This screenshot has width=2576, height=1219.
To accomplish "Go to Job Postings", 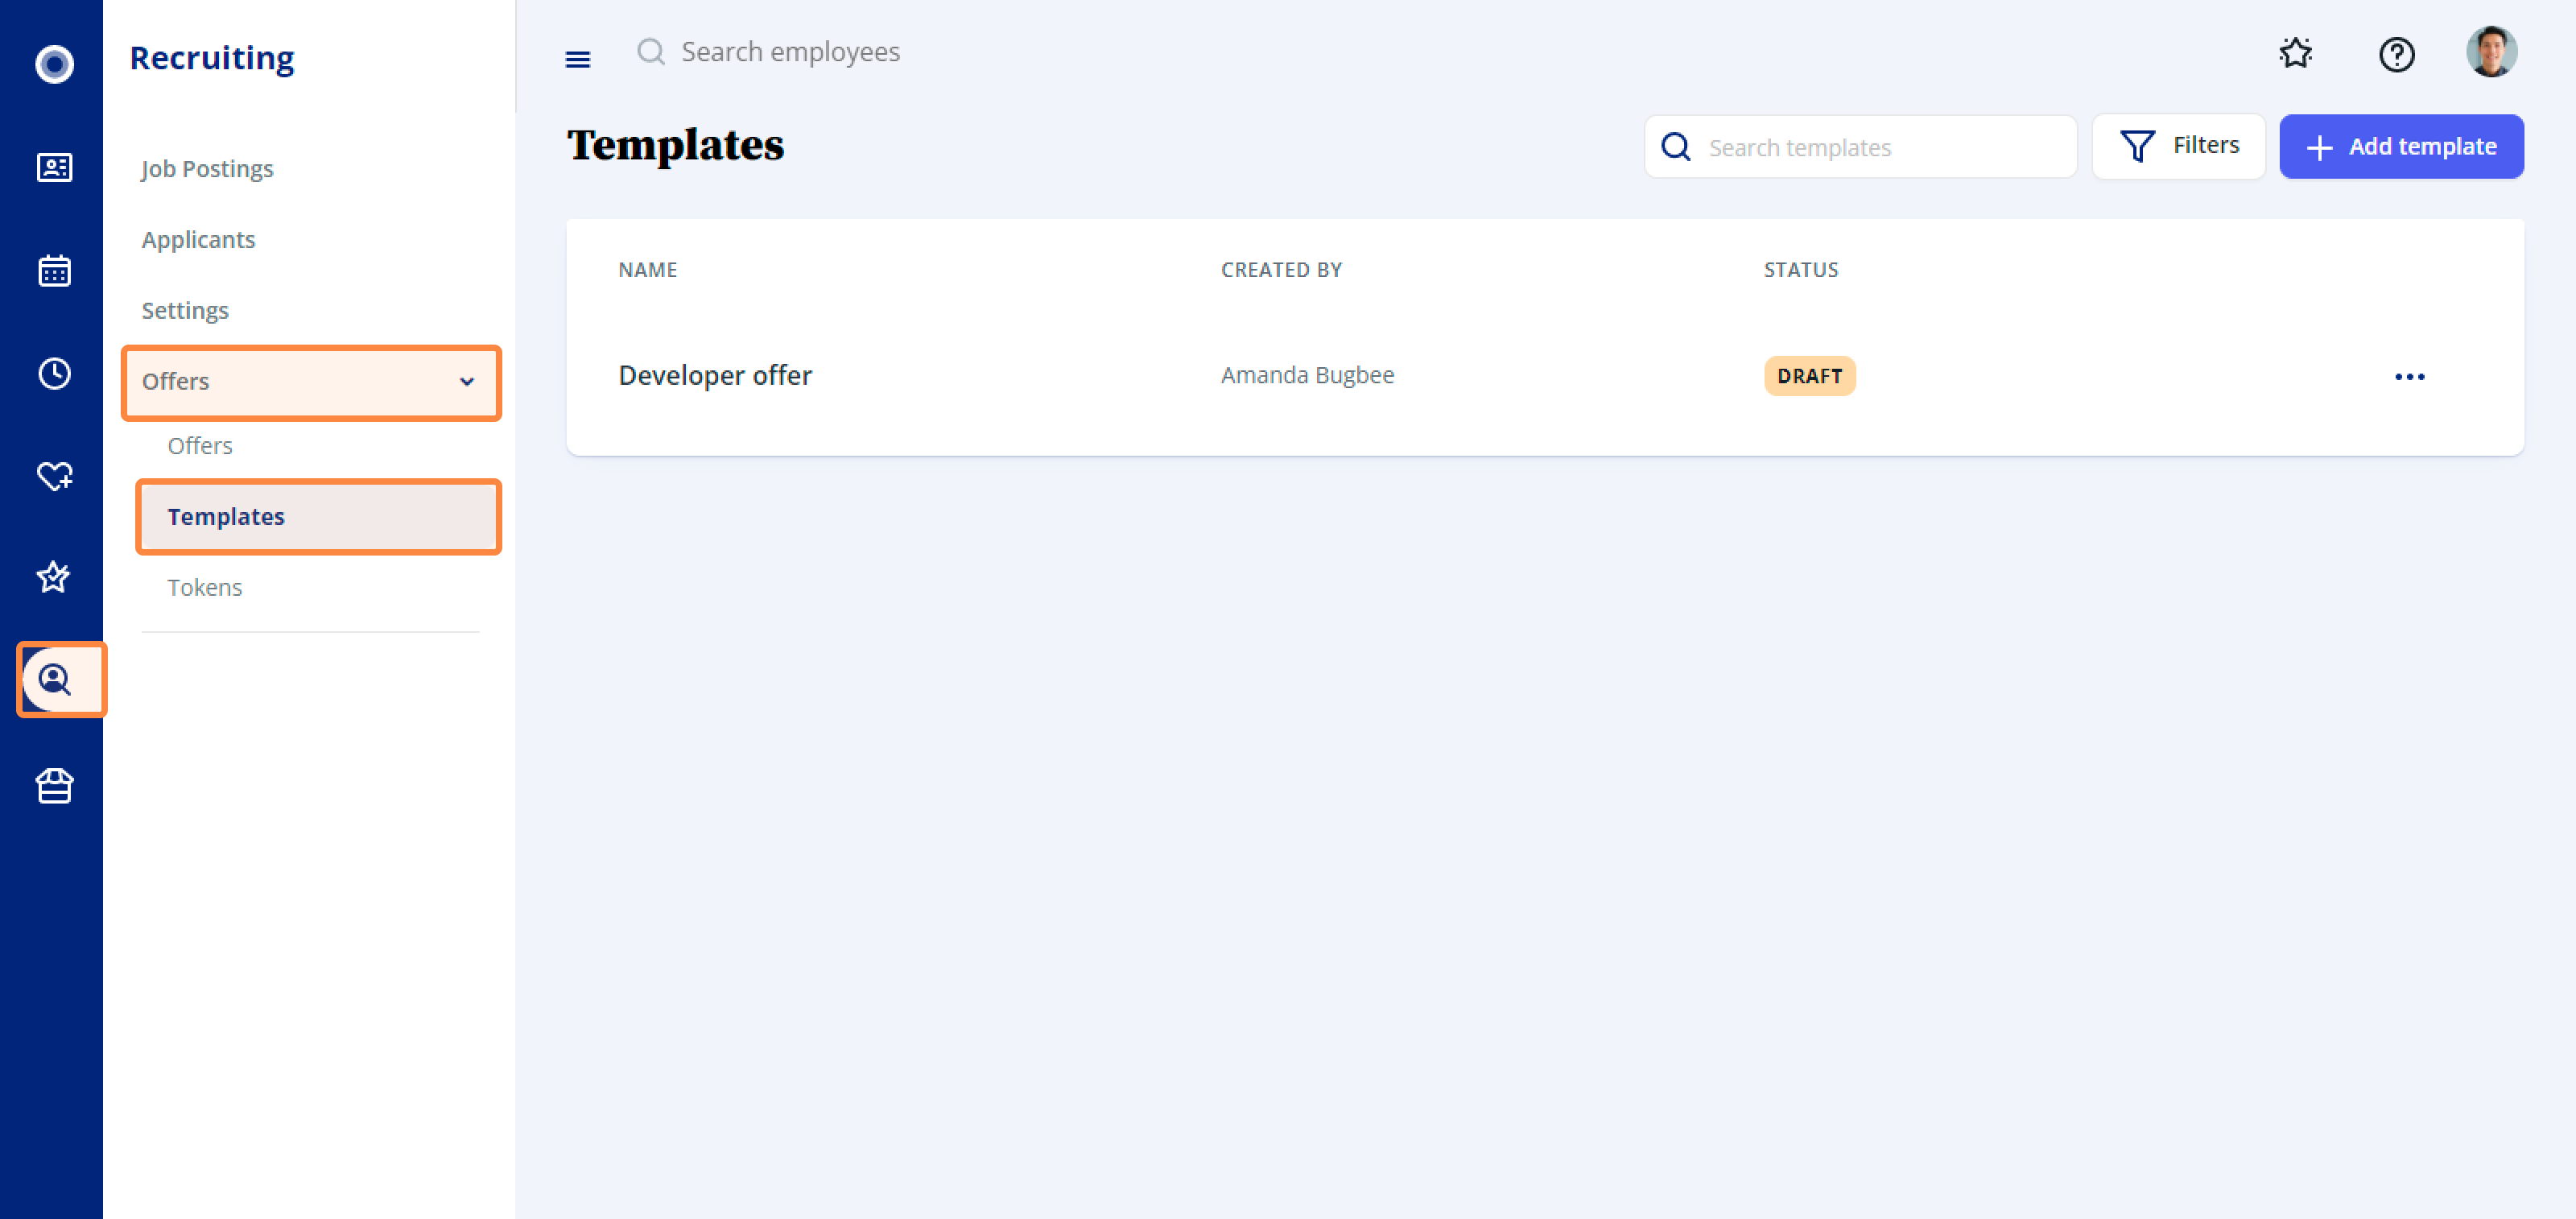I will (207, 168).
